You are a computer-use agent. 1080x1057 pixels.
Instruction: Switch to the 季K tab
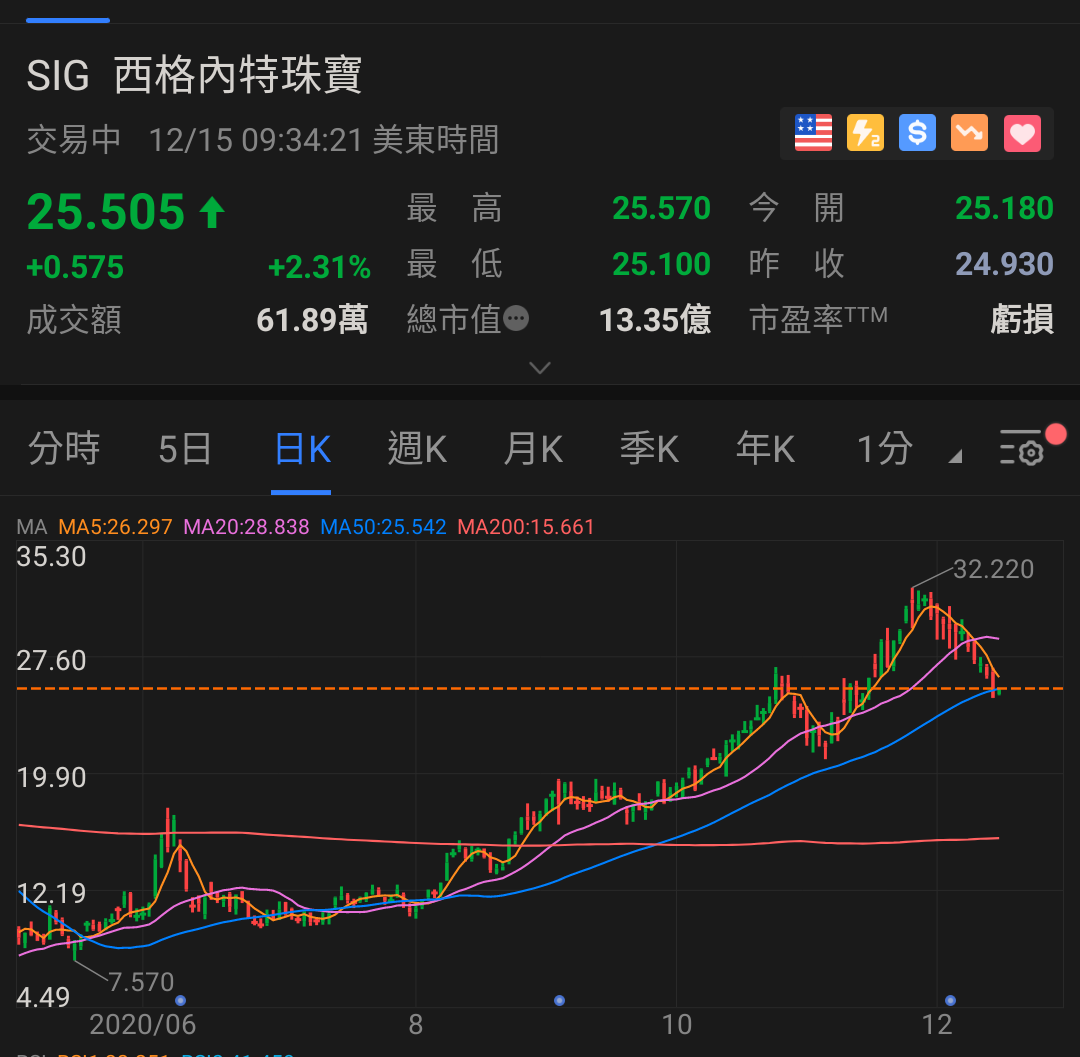pos(649,449)
